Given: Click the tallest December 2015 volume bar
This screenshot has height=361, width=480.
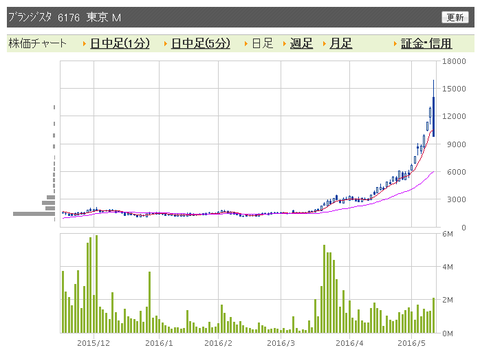Looking at the screenshot, I should point(97,284).
